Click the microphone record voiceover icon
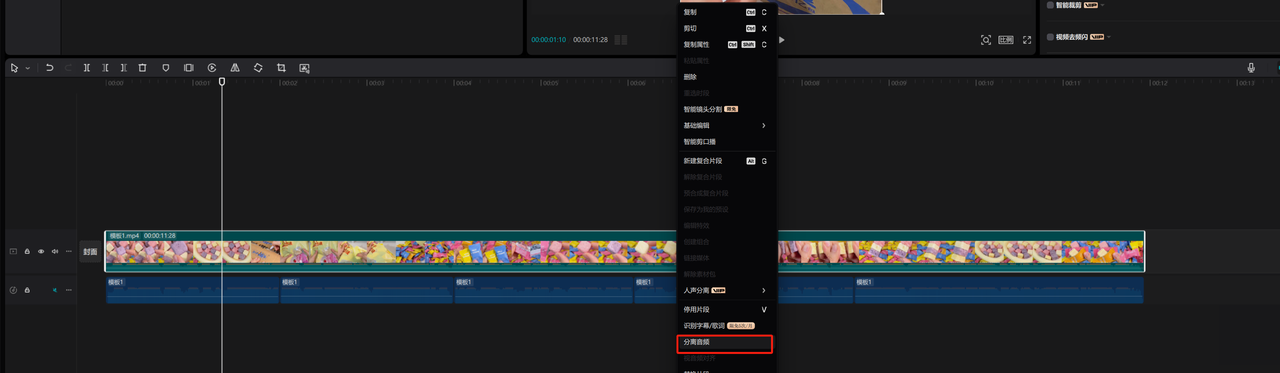1280x373 pixels. 1251,68
